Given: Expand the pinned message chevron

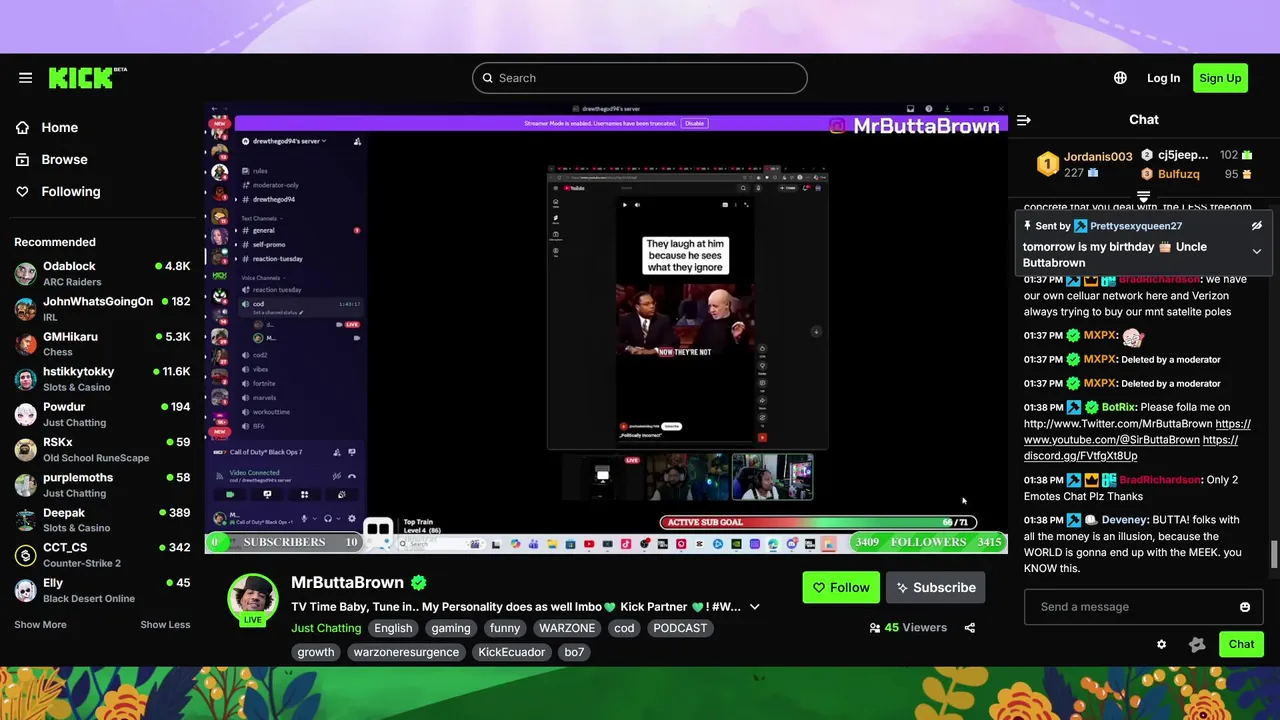Looking at the screenshot, I should pos(1257,251).
